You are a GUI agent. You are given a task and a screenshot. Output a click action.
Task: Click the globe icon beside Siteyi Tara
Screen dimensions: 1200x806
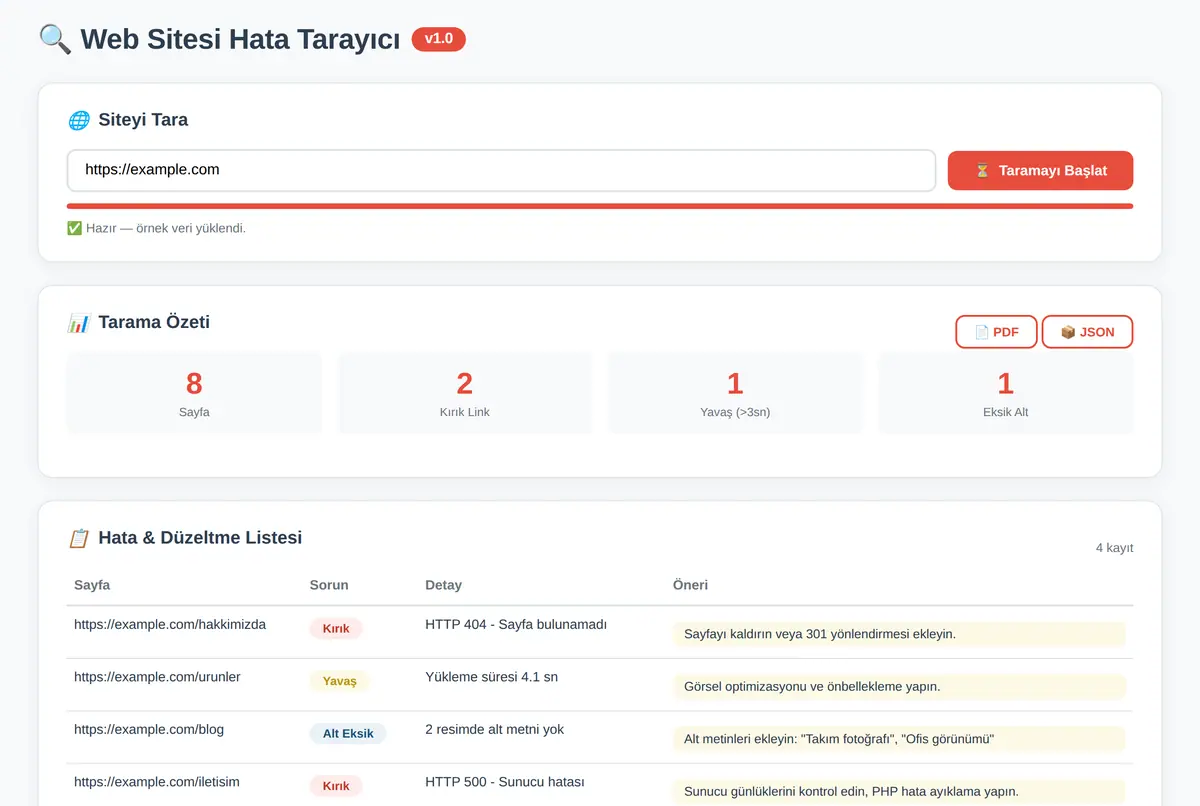78,120
